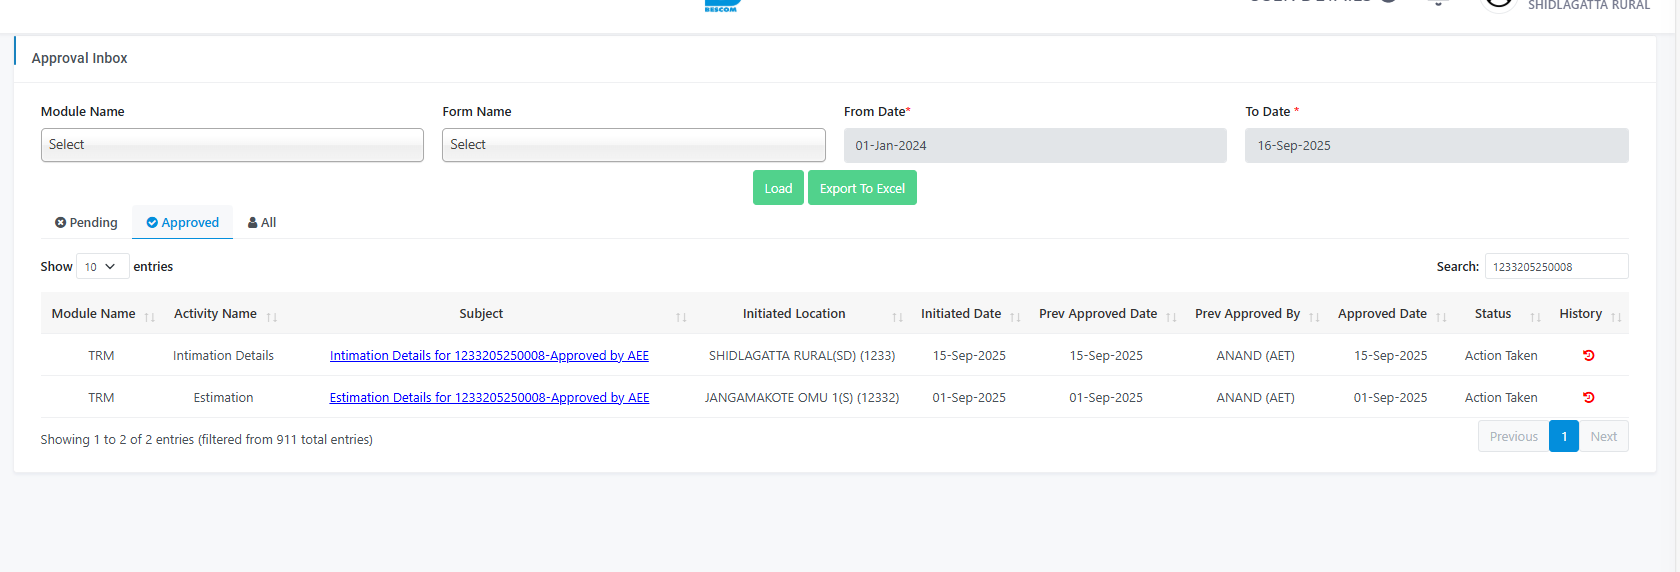Switch to the Approved tab
1680x572 pixels.
pos(183,223)
